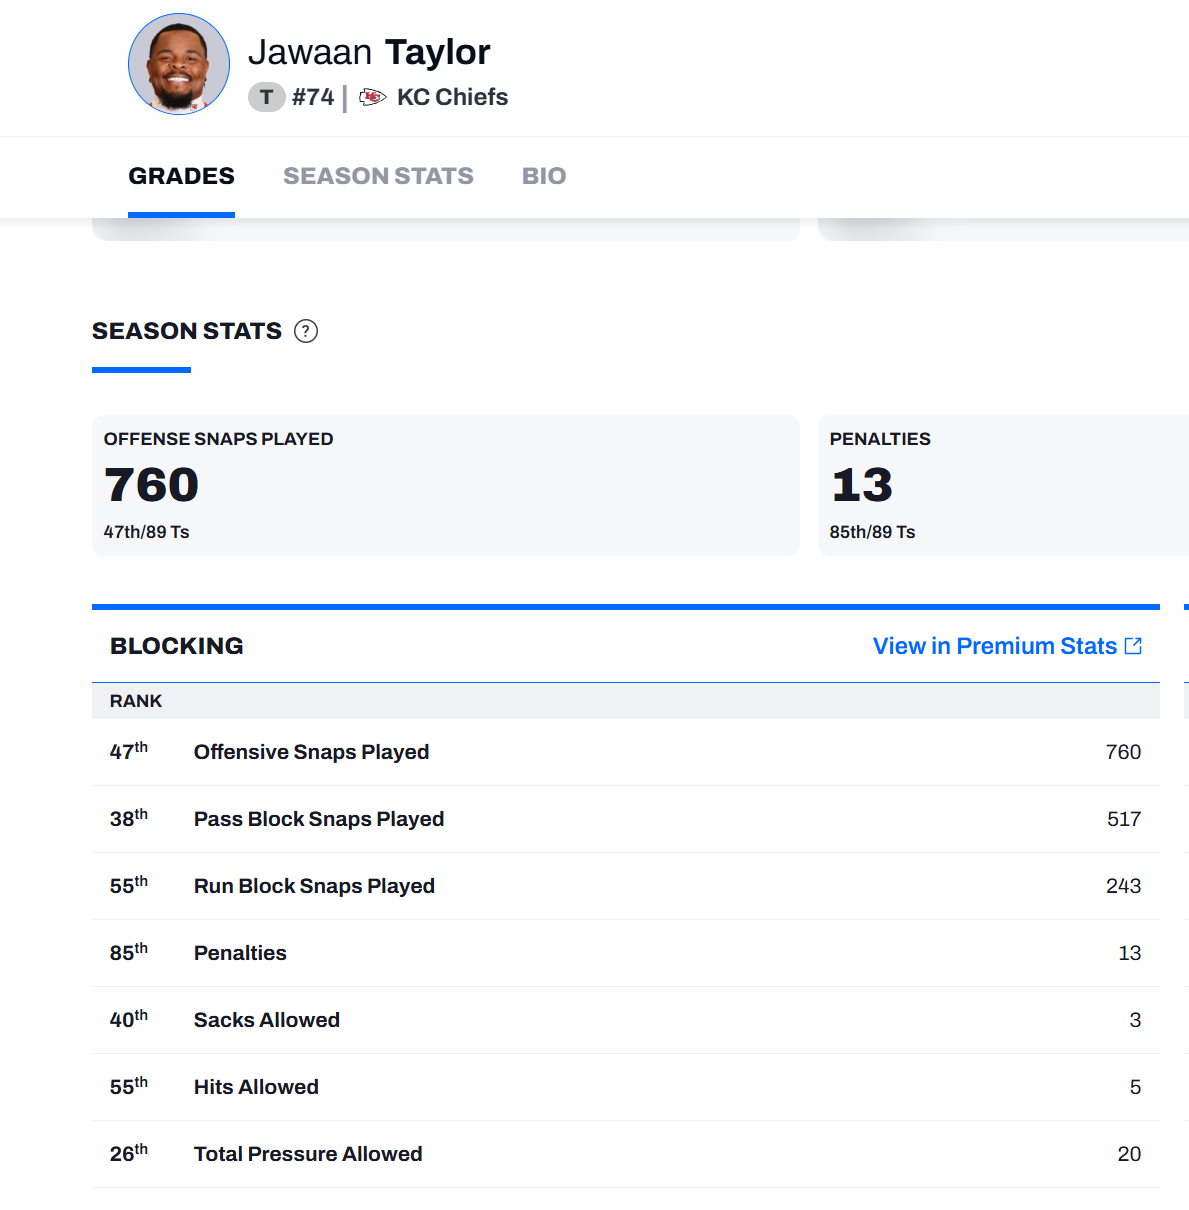
Task: Go to the BIO tab
Action: click(544, 176)
